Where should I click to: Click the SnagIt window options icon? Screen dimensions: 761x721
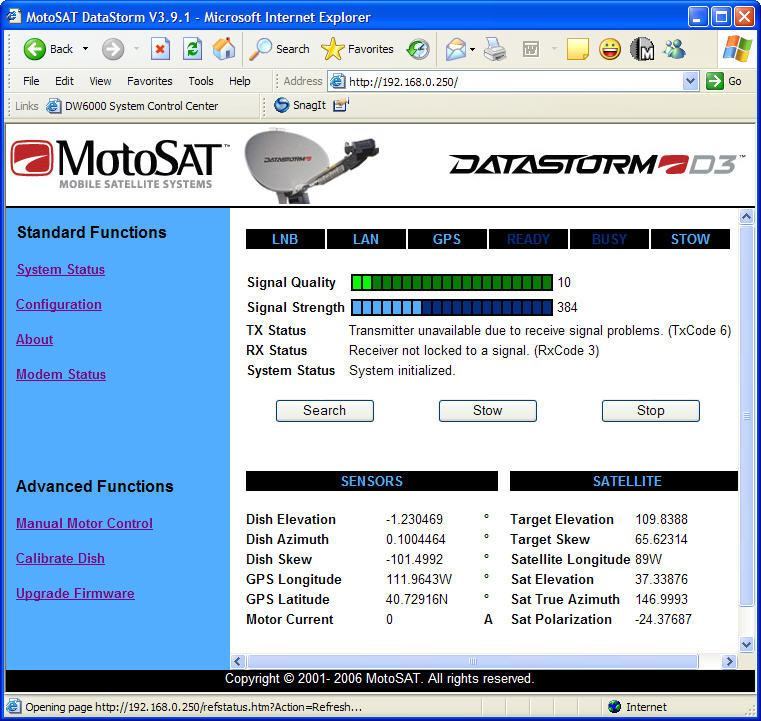click(x=341, y=105)
